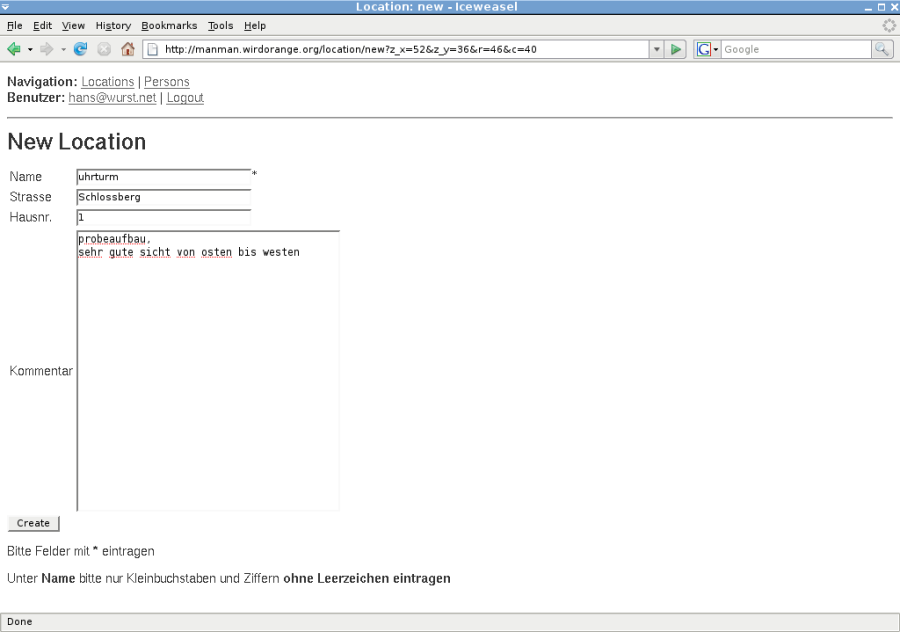Image resolution: width=900 pixels, height=632 pixels.
Task: Open the Google search engine dropdown
Action: pyautogui.click(x=708, y=49)
